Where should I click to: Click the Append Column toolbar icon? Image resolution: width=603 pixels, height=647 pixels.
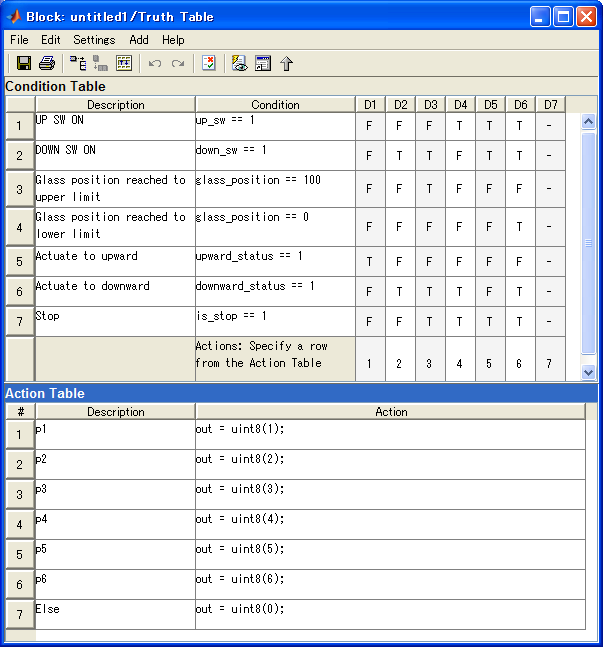[100, 64]
